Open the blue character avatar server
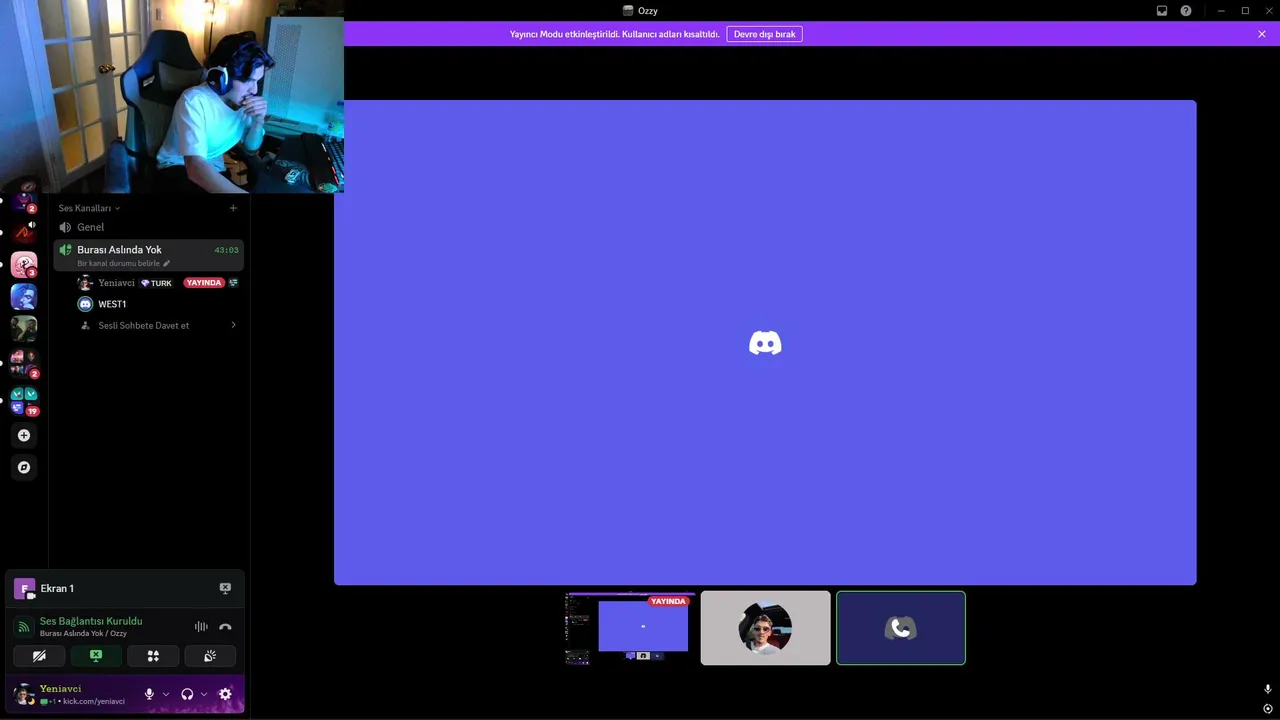Viewport: 1280px width, 720px height. pyautogui.click(x=24, y=296)
